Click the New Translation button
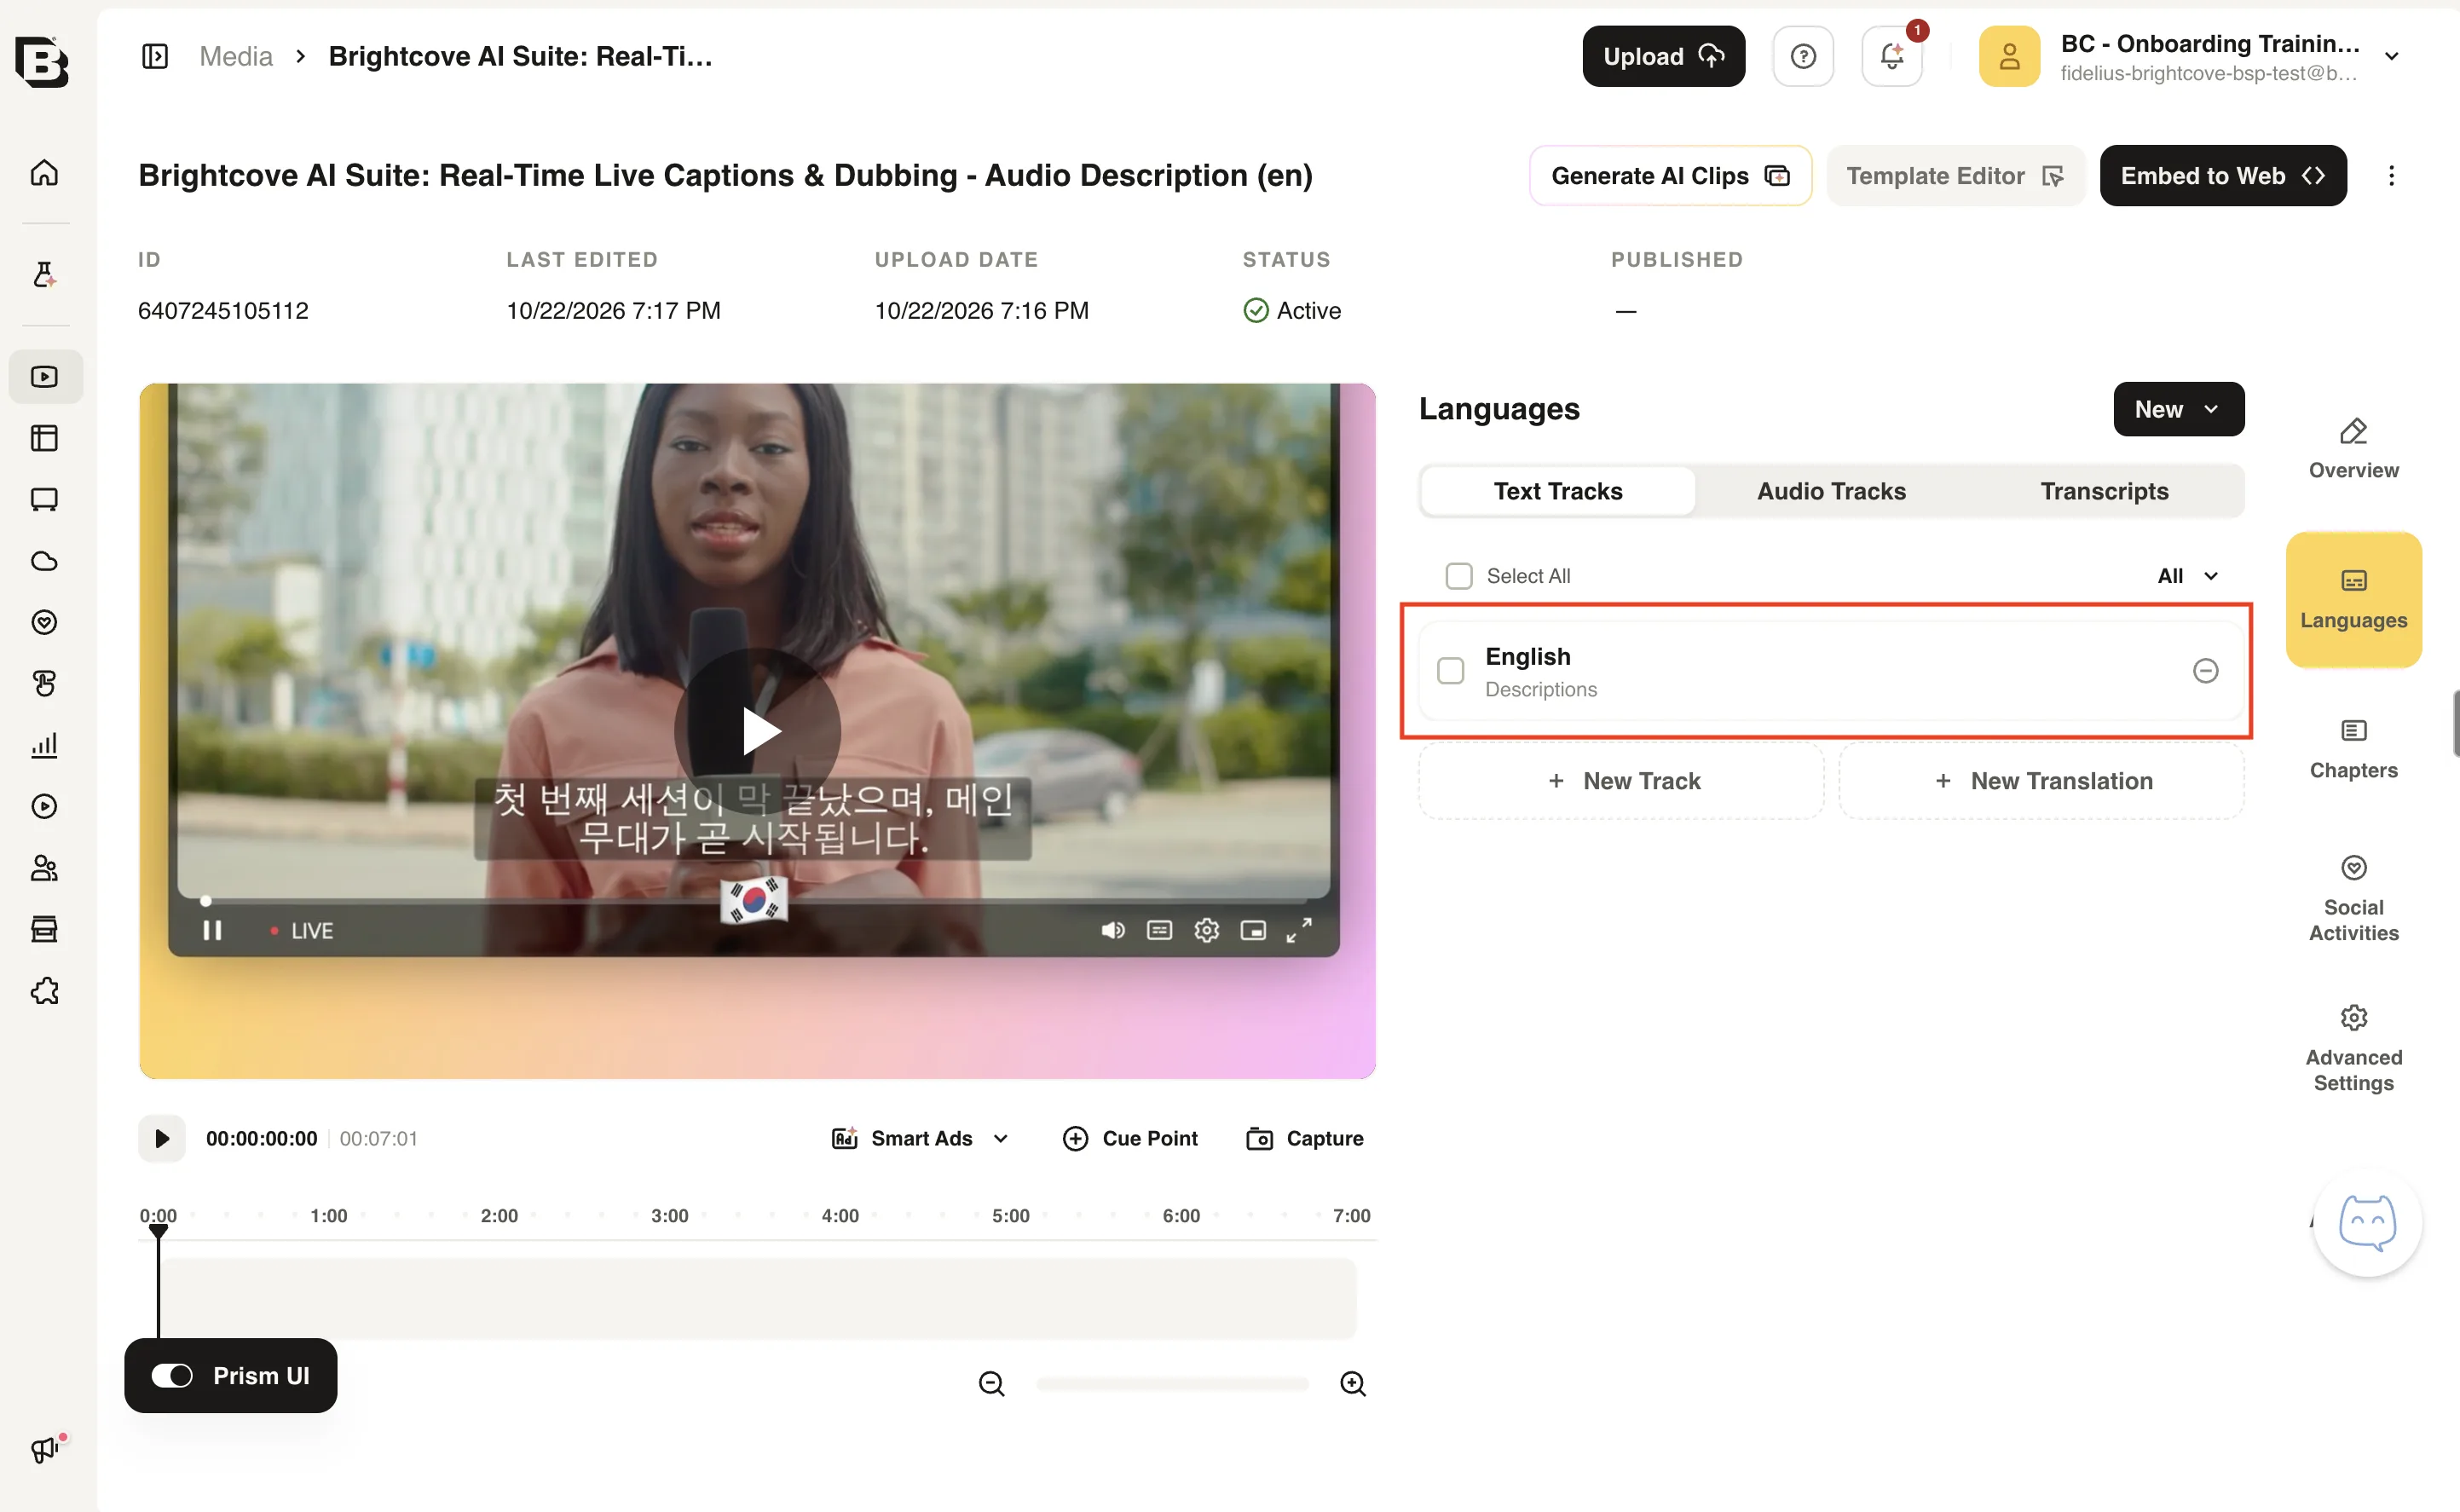2460x1512 pixels. [2041, 781]
